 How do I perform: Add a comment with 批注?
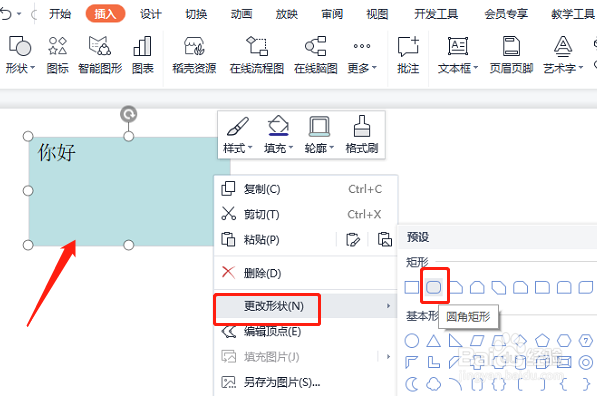pyautogui.click(x=408, y=55)
